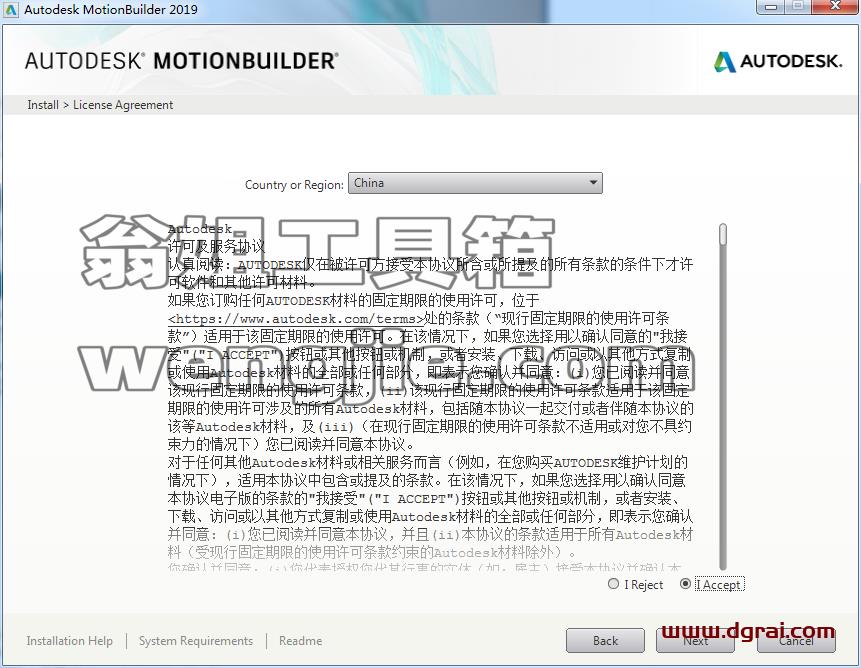Click the AUTODESK MOTIONBUILDER header title
This screenshot has height=668, width=861.
tap(182, 61)
